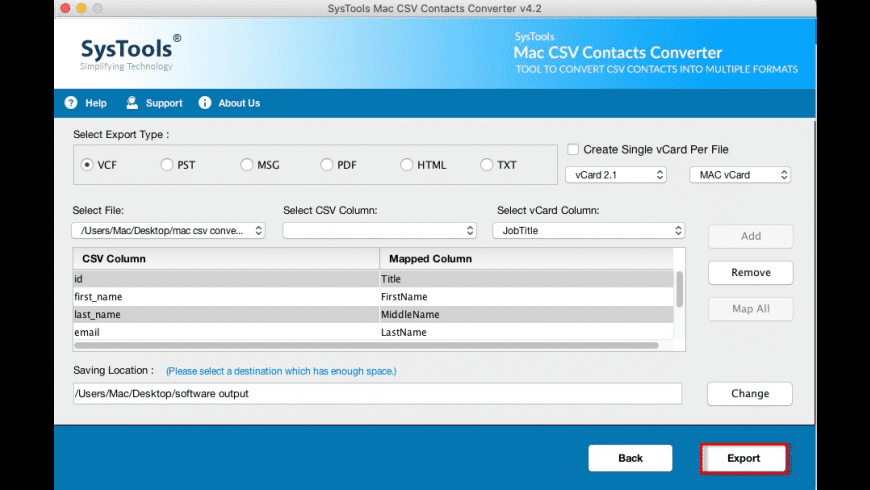Click the CSV Column table header
The height and width of the screenshot is (490, 870).
point(226,259)
